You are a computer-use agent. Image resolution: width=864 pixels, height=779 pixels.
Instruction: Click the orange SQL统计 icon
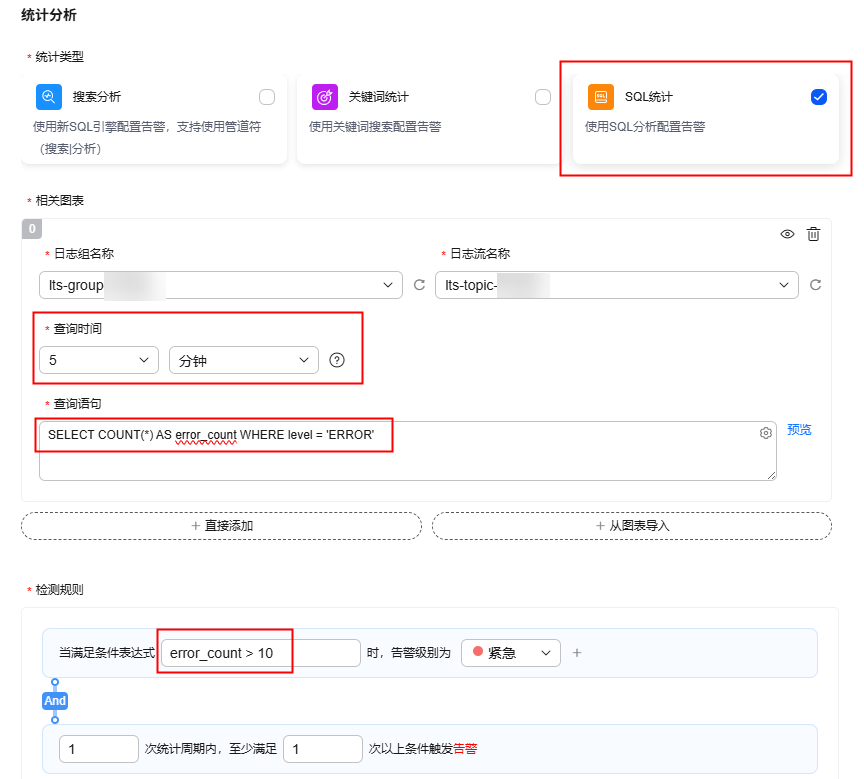(x=601, y=97)
